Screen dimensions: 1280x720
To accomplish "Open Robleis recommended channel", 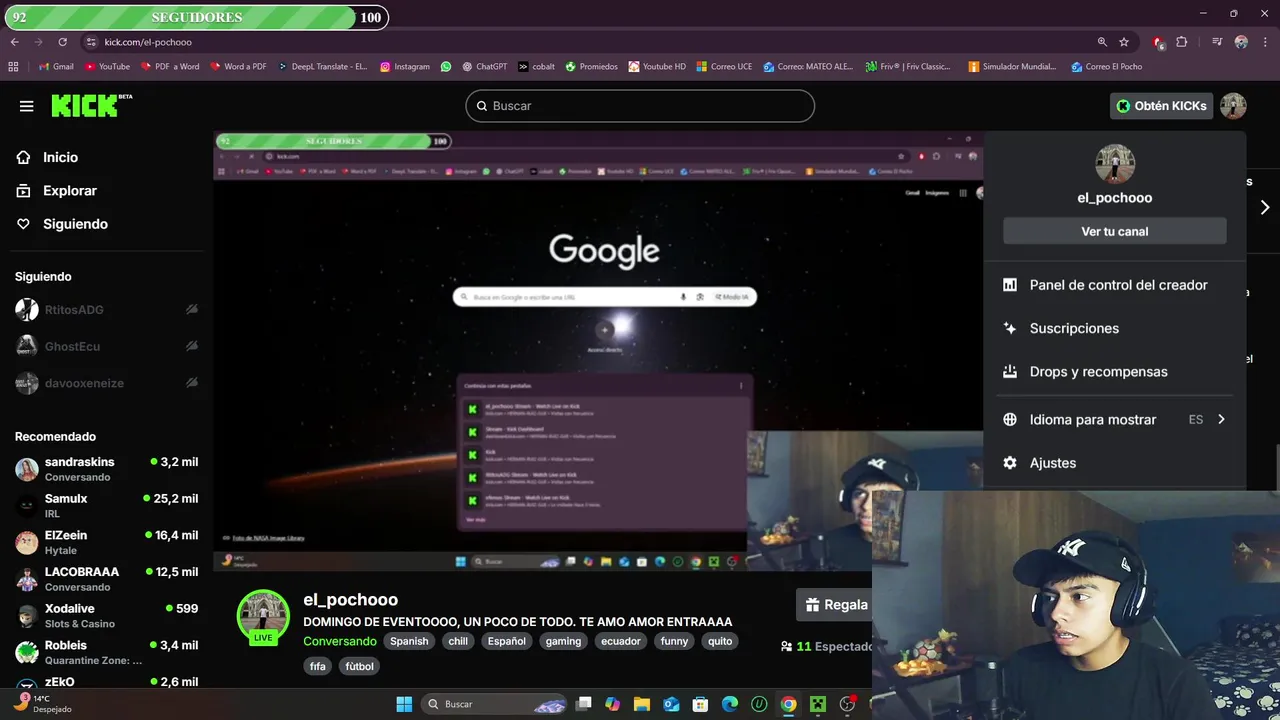I will [x=106, y=652].
